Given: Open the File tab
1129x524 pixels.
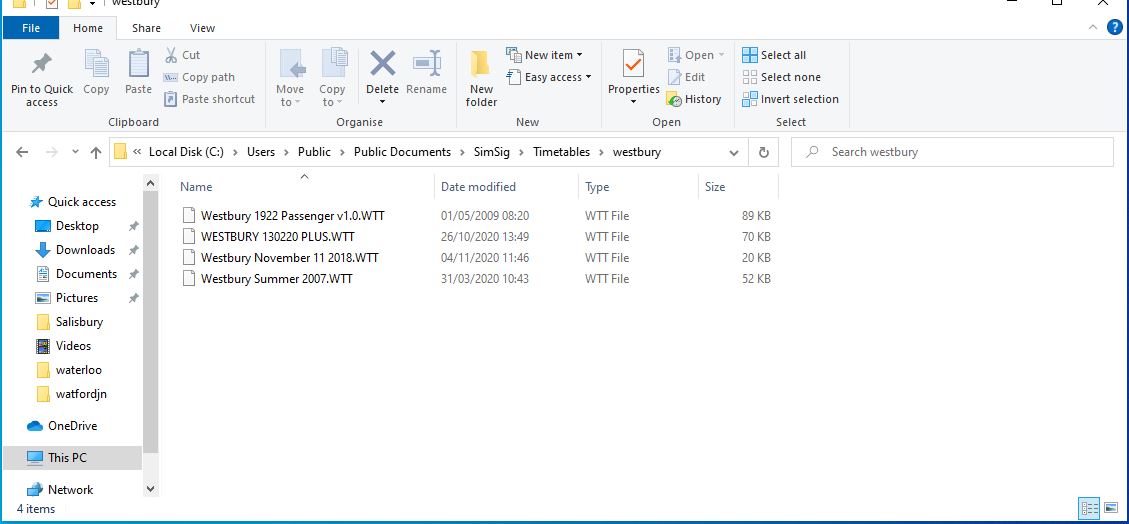Looking at the screenshot, I should tap(31, 28).
